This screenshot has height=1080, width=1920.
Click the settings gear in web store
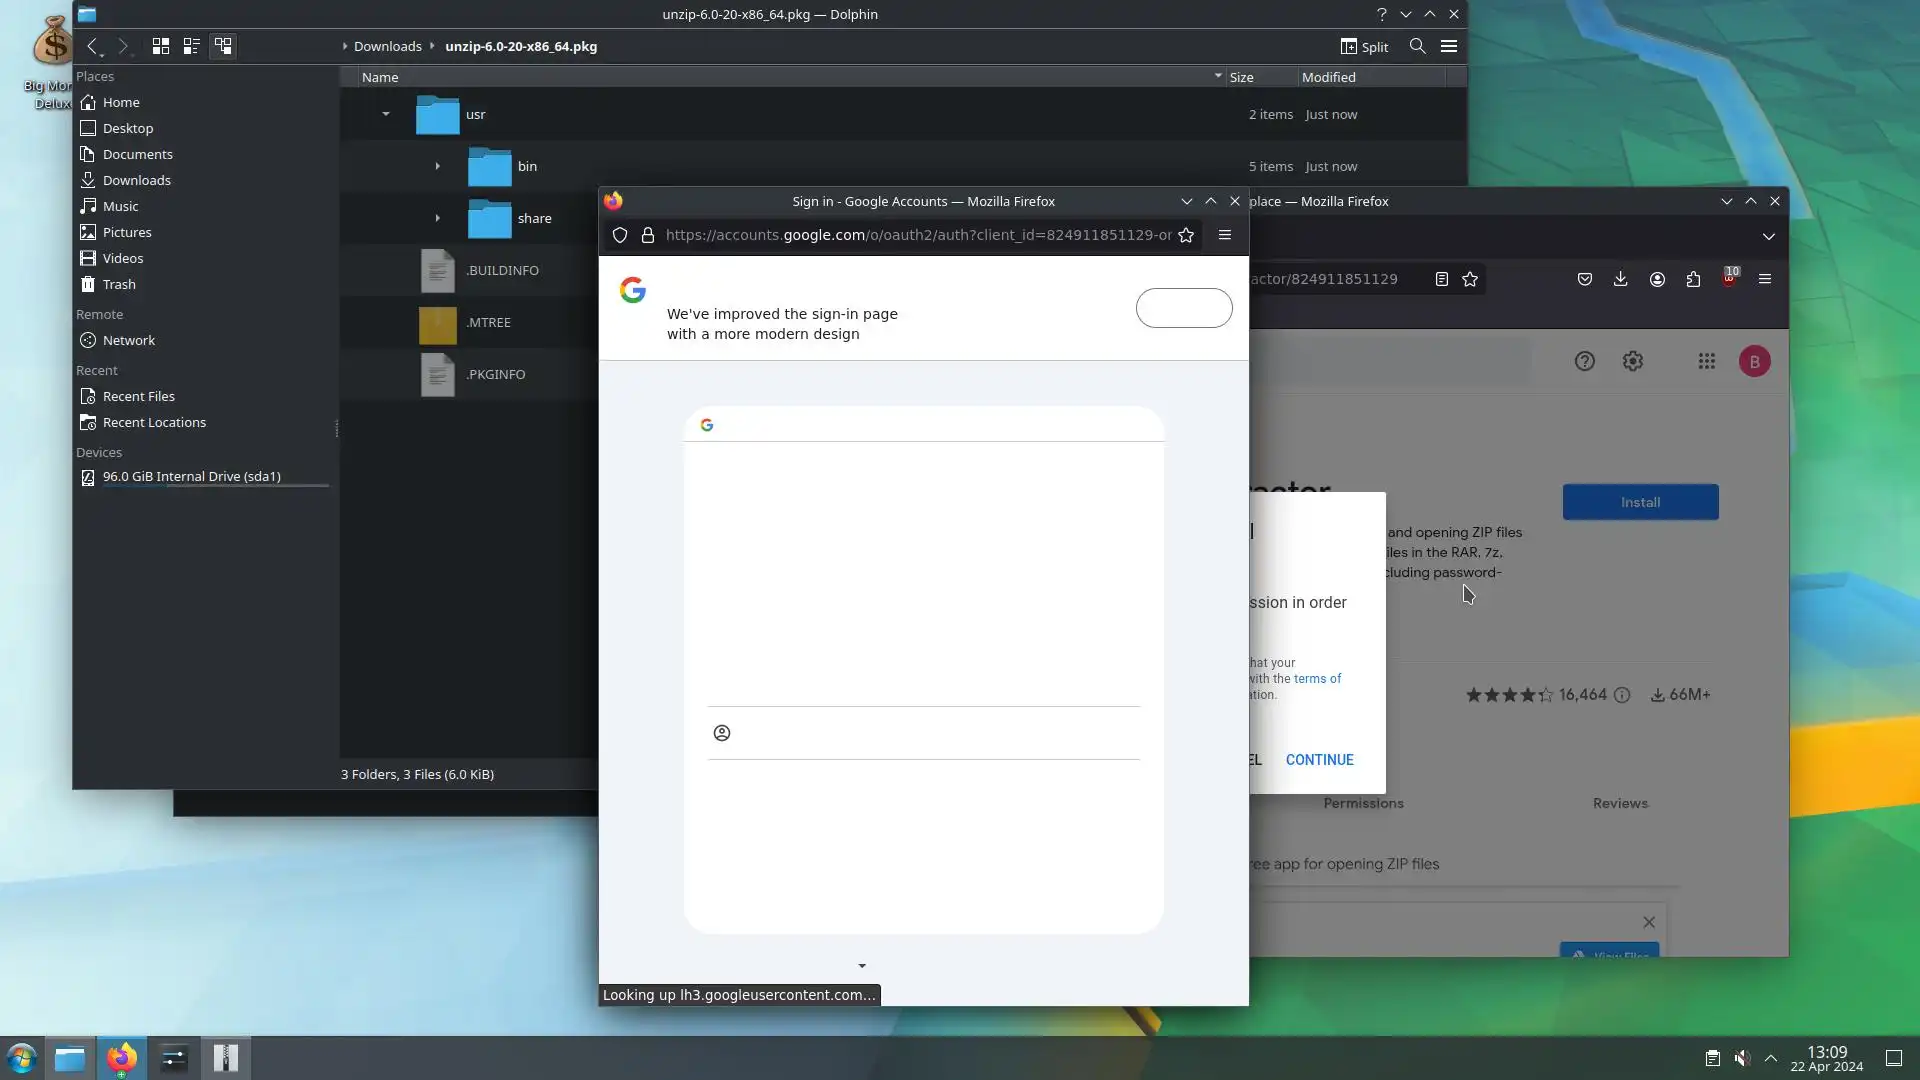pos(1633,361)
